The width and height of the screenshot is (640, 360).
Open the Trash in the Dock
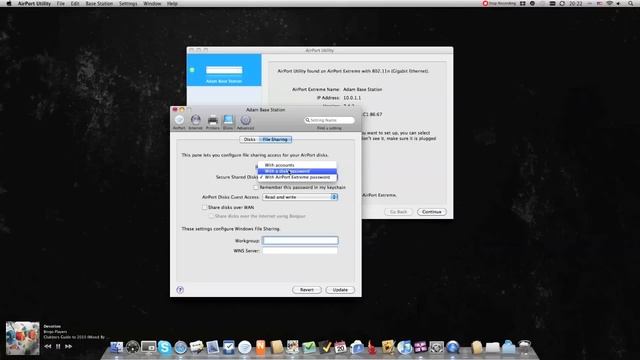tap(524, 347)
